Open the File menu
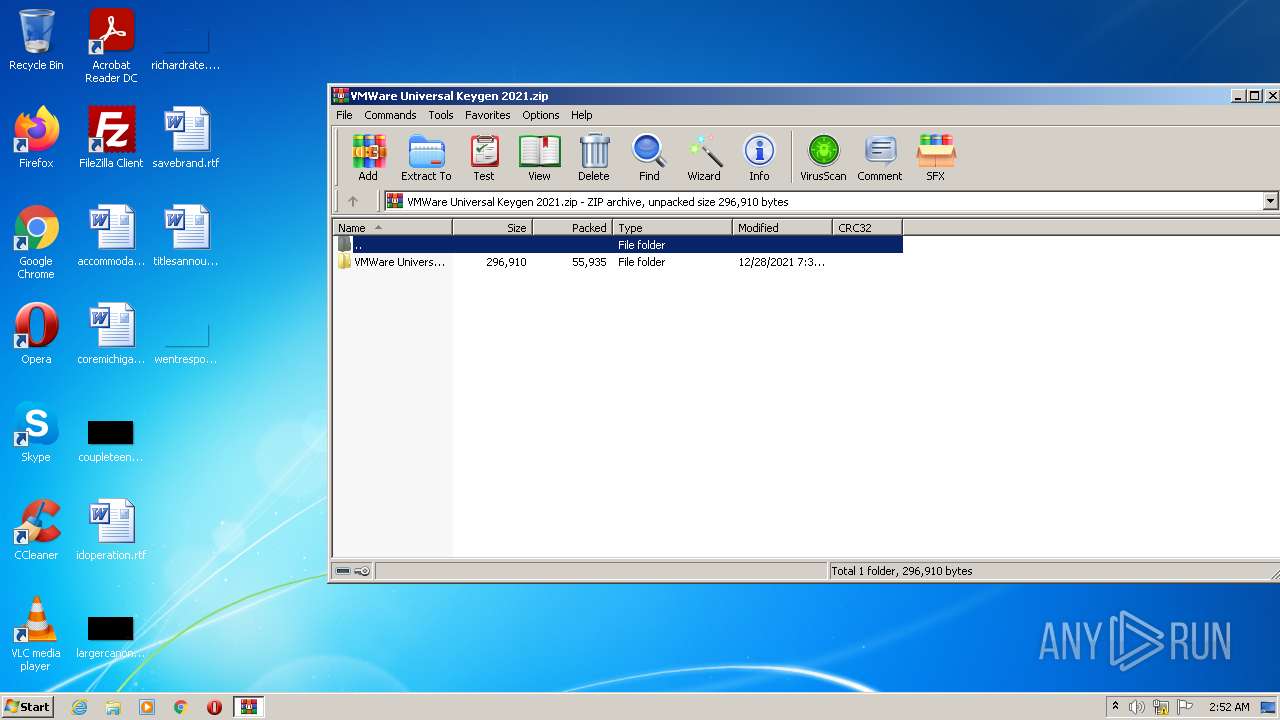This screenshot has width=1280, height=720. pos(344,115)
